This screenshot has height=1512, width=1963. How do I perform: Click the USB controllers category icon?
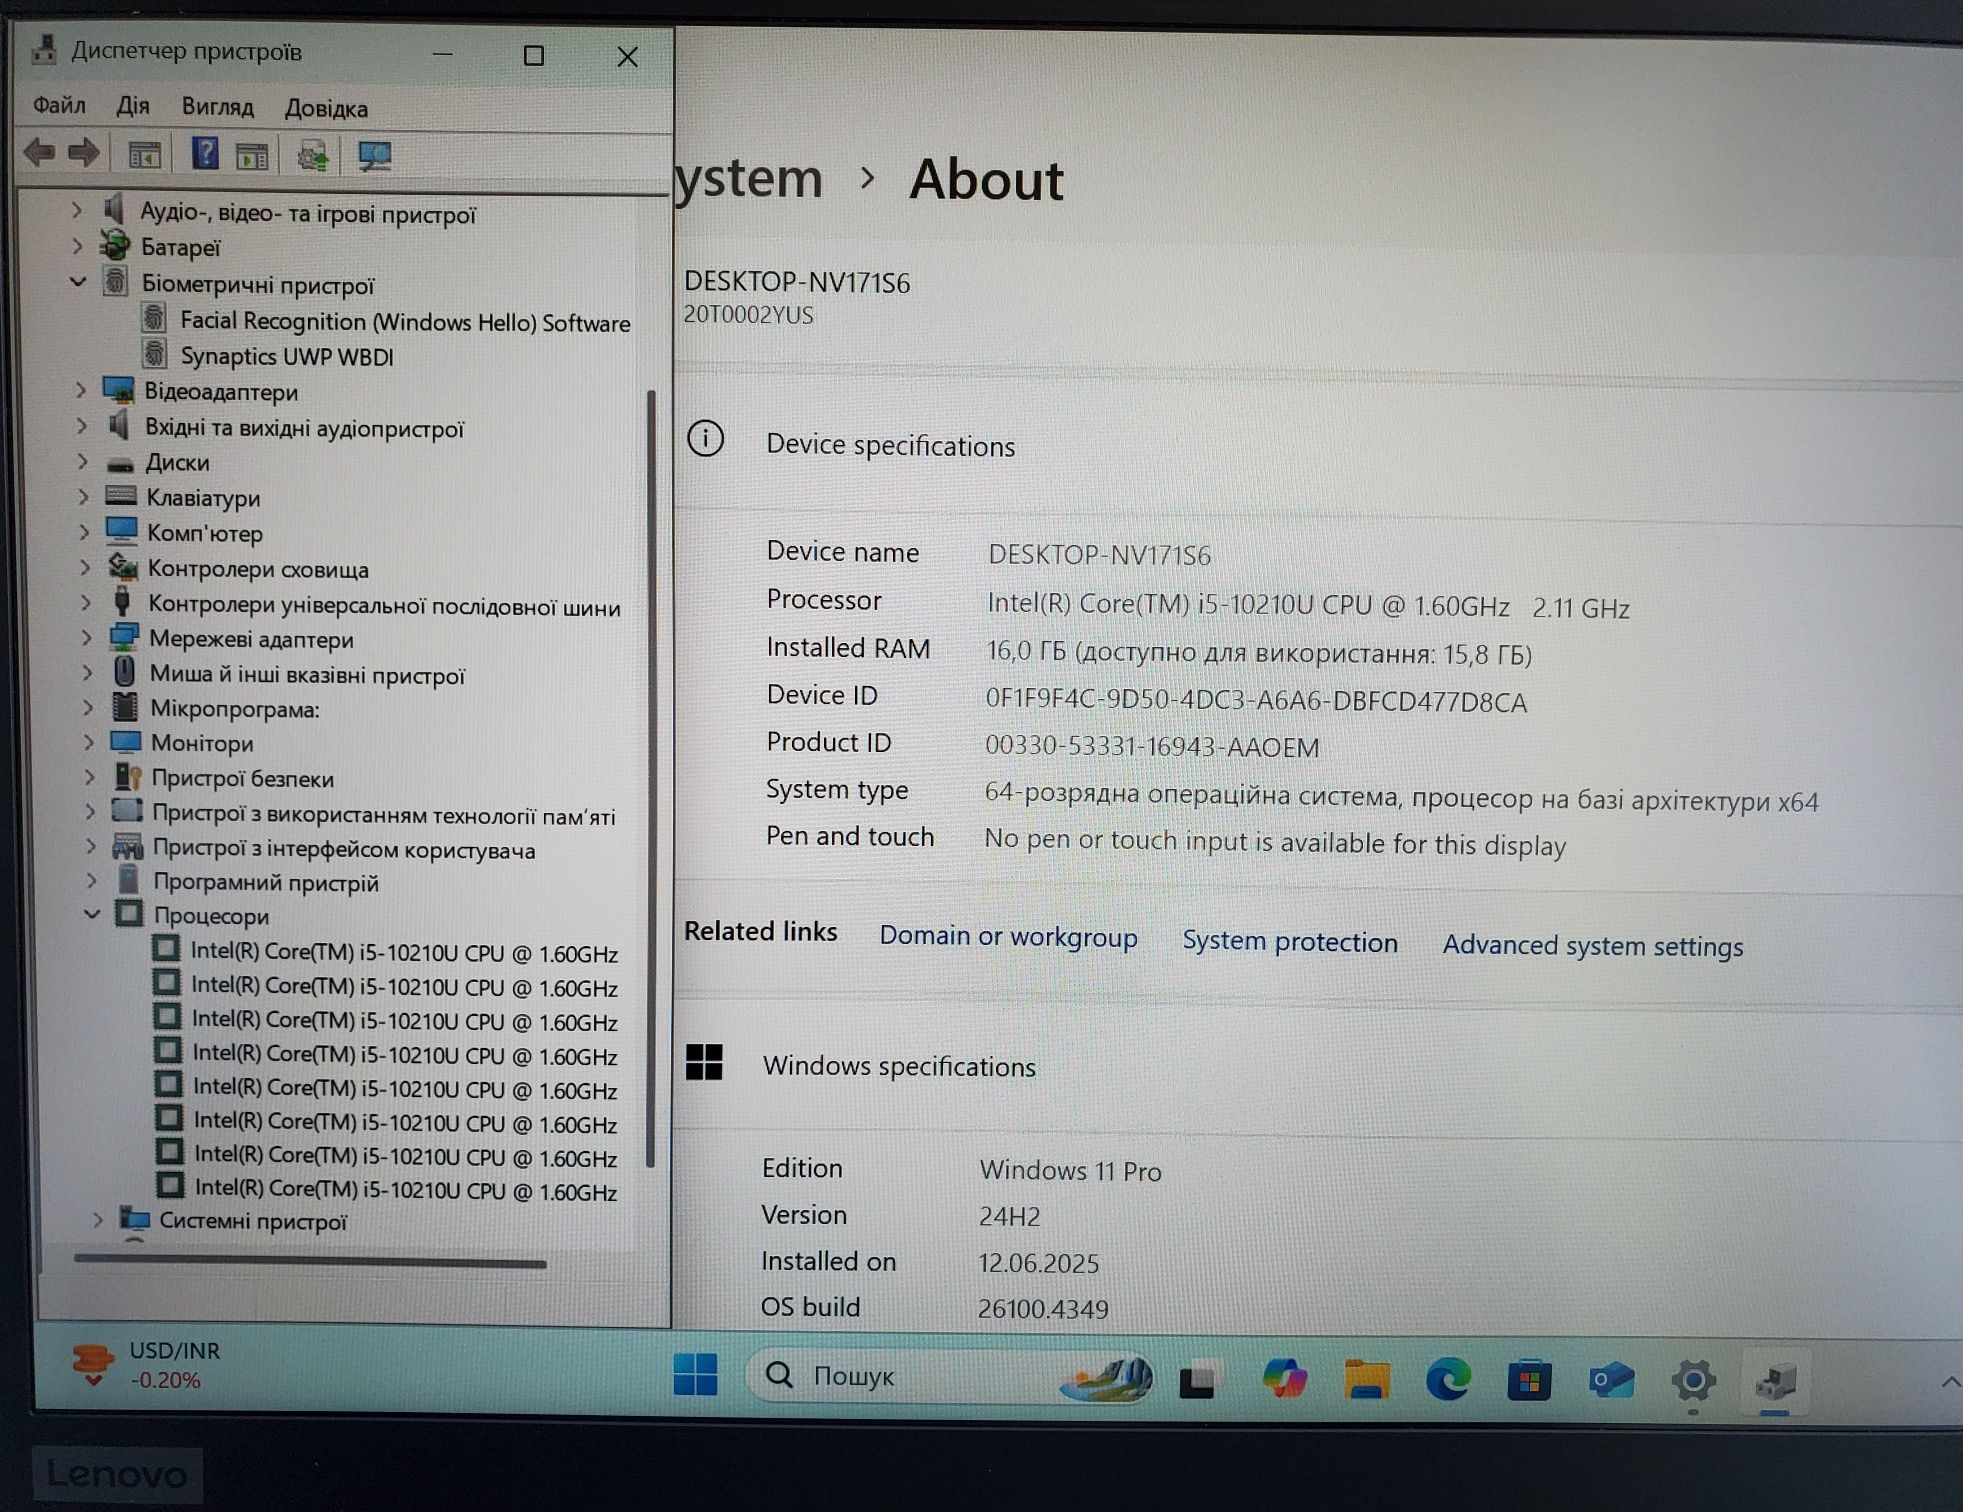click(122, 601)
